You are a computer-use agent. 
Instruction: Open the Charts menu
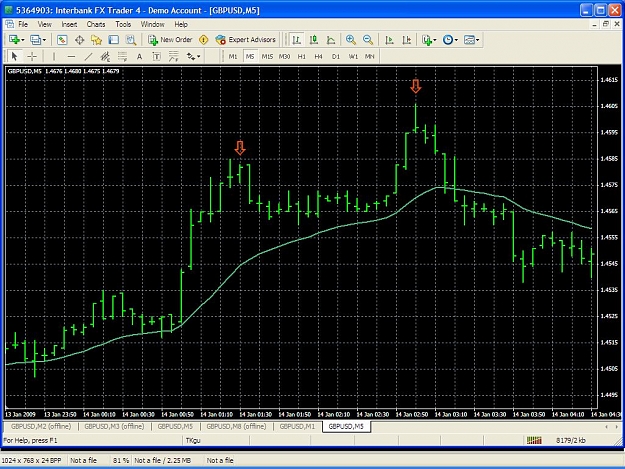96,24
